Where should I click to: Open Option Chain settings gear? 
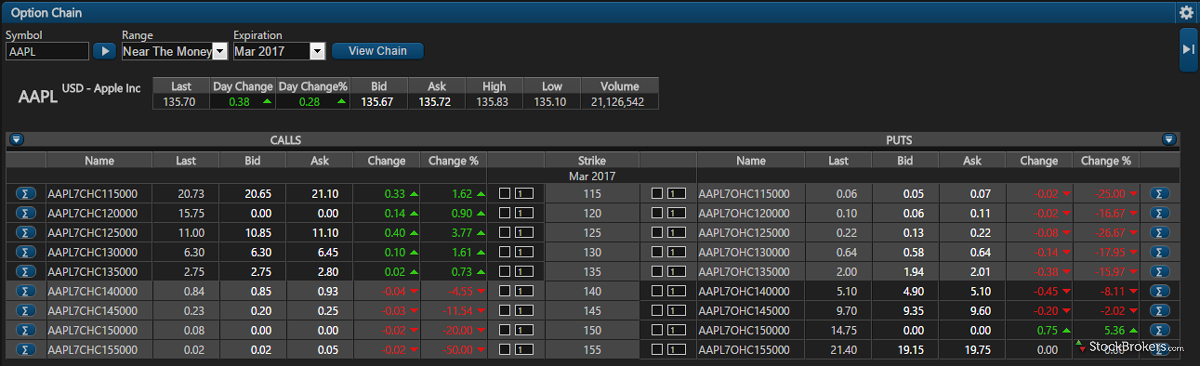(1187, 12)
